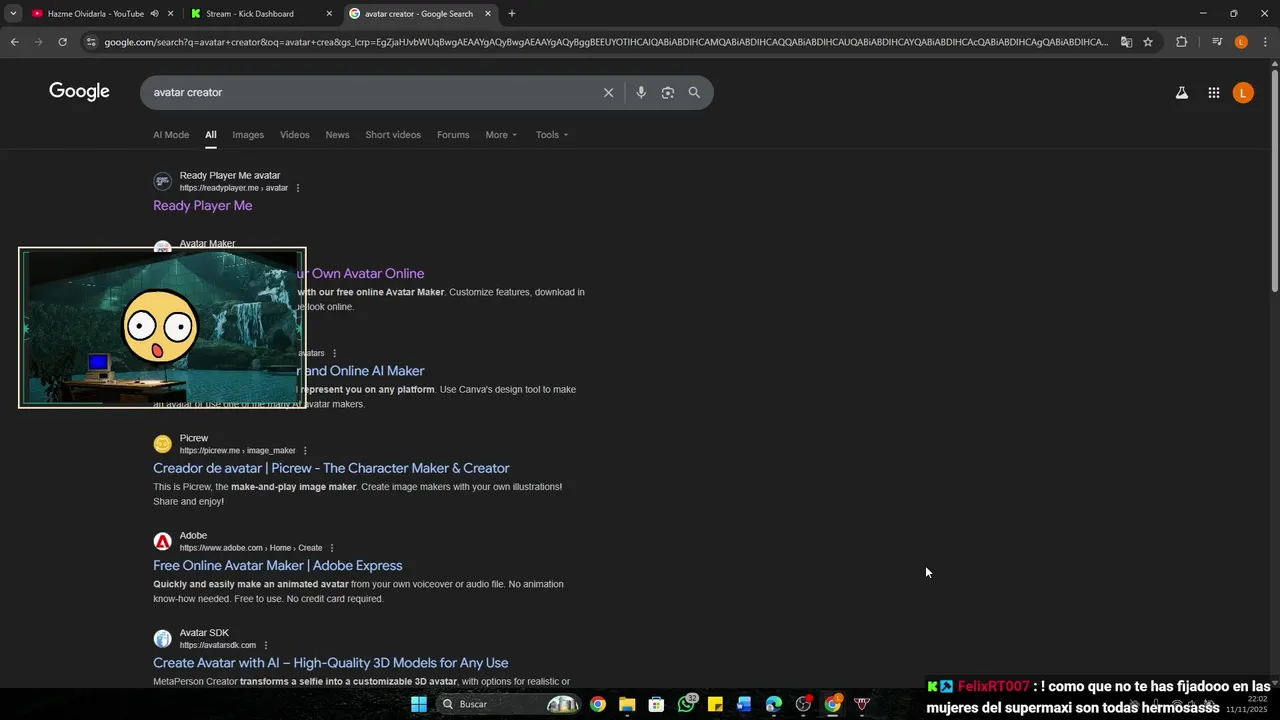Open the Chrome profile avatar in toolbar
Screen dimensions: 1280x720
(x=1241, y=42)
